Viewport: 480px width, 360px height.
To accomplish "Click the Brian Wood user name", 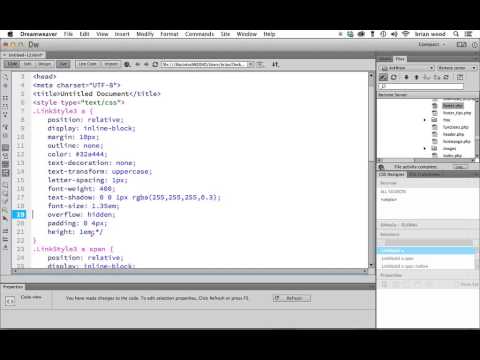I will [x=430, y=34].
